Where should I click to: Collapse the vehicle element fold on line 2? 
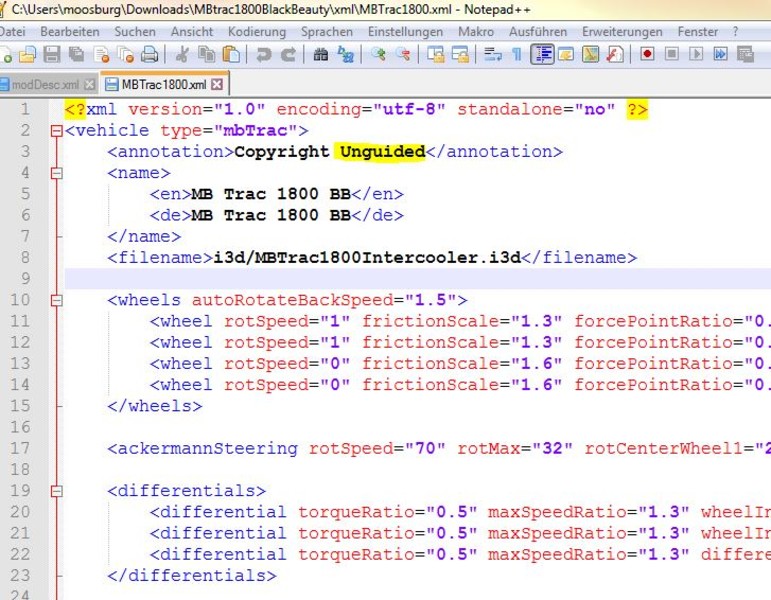pos(56,131)
